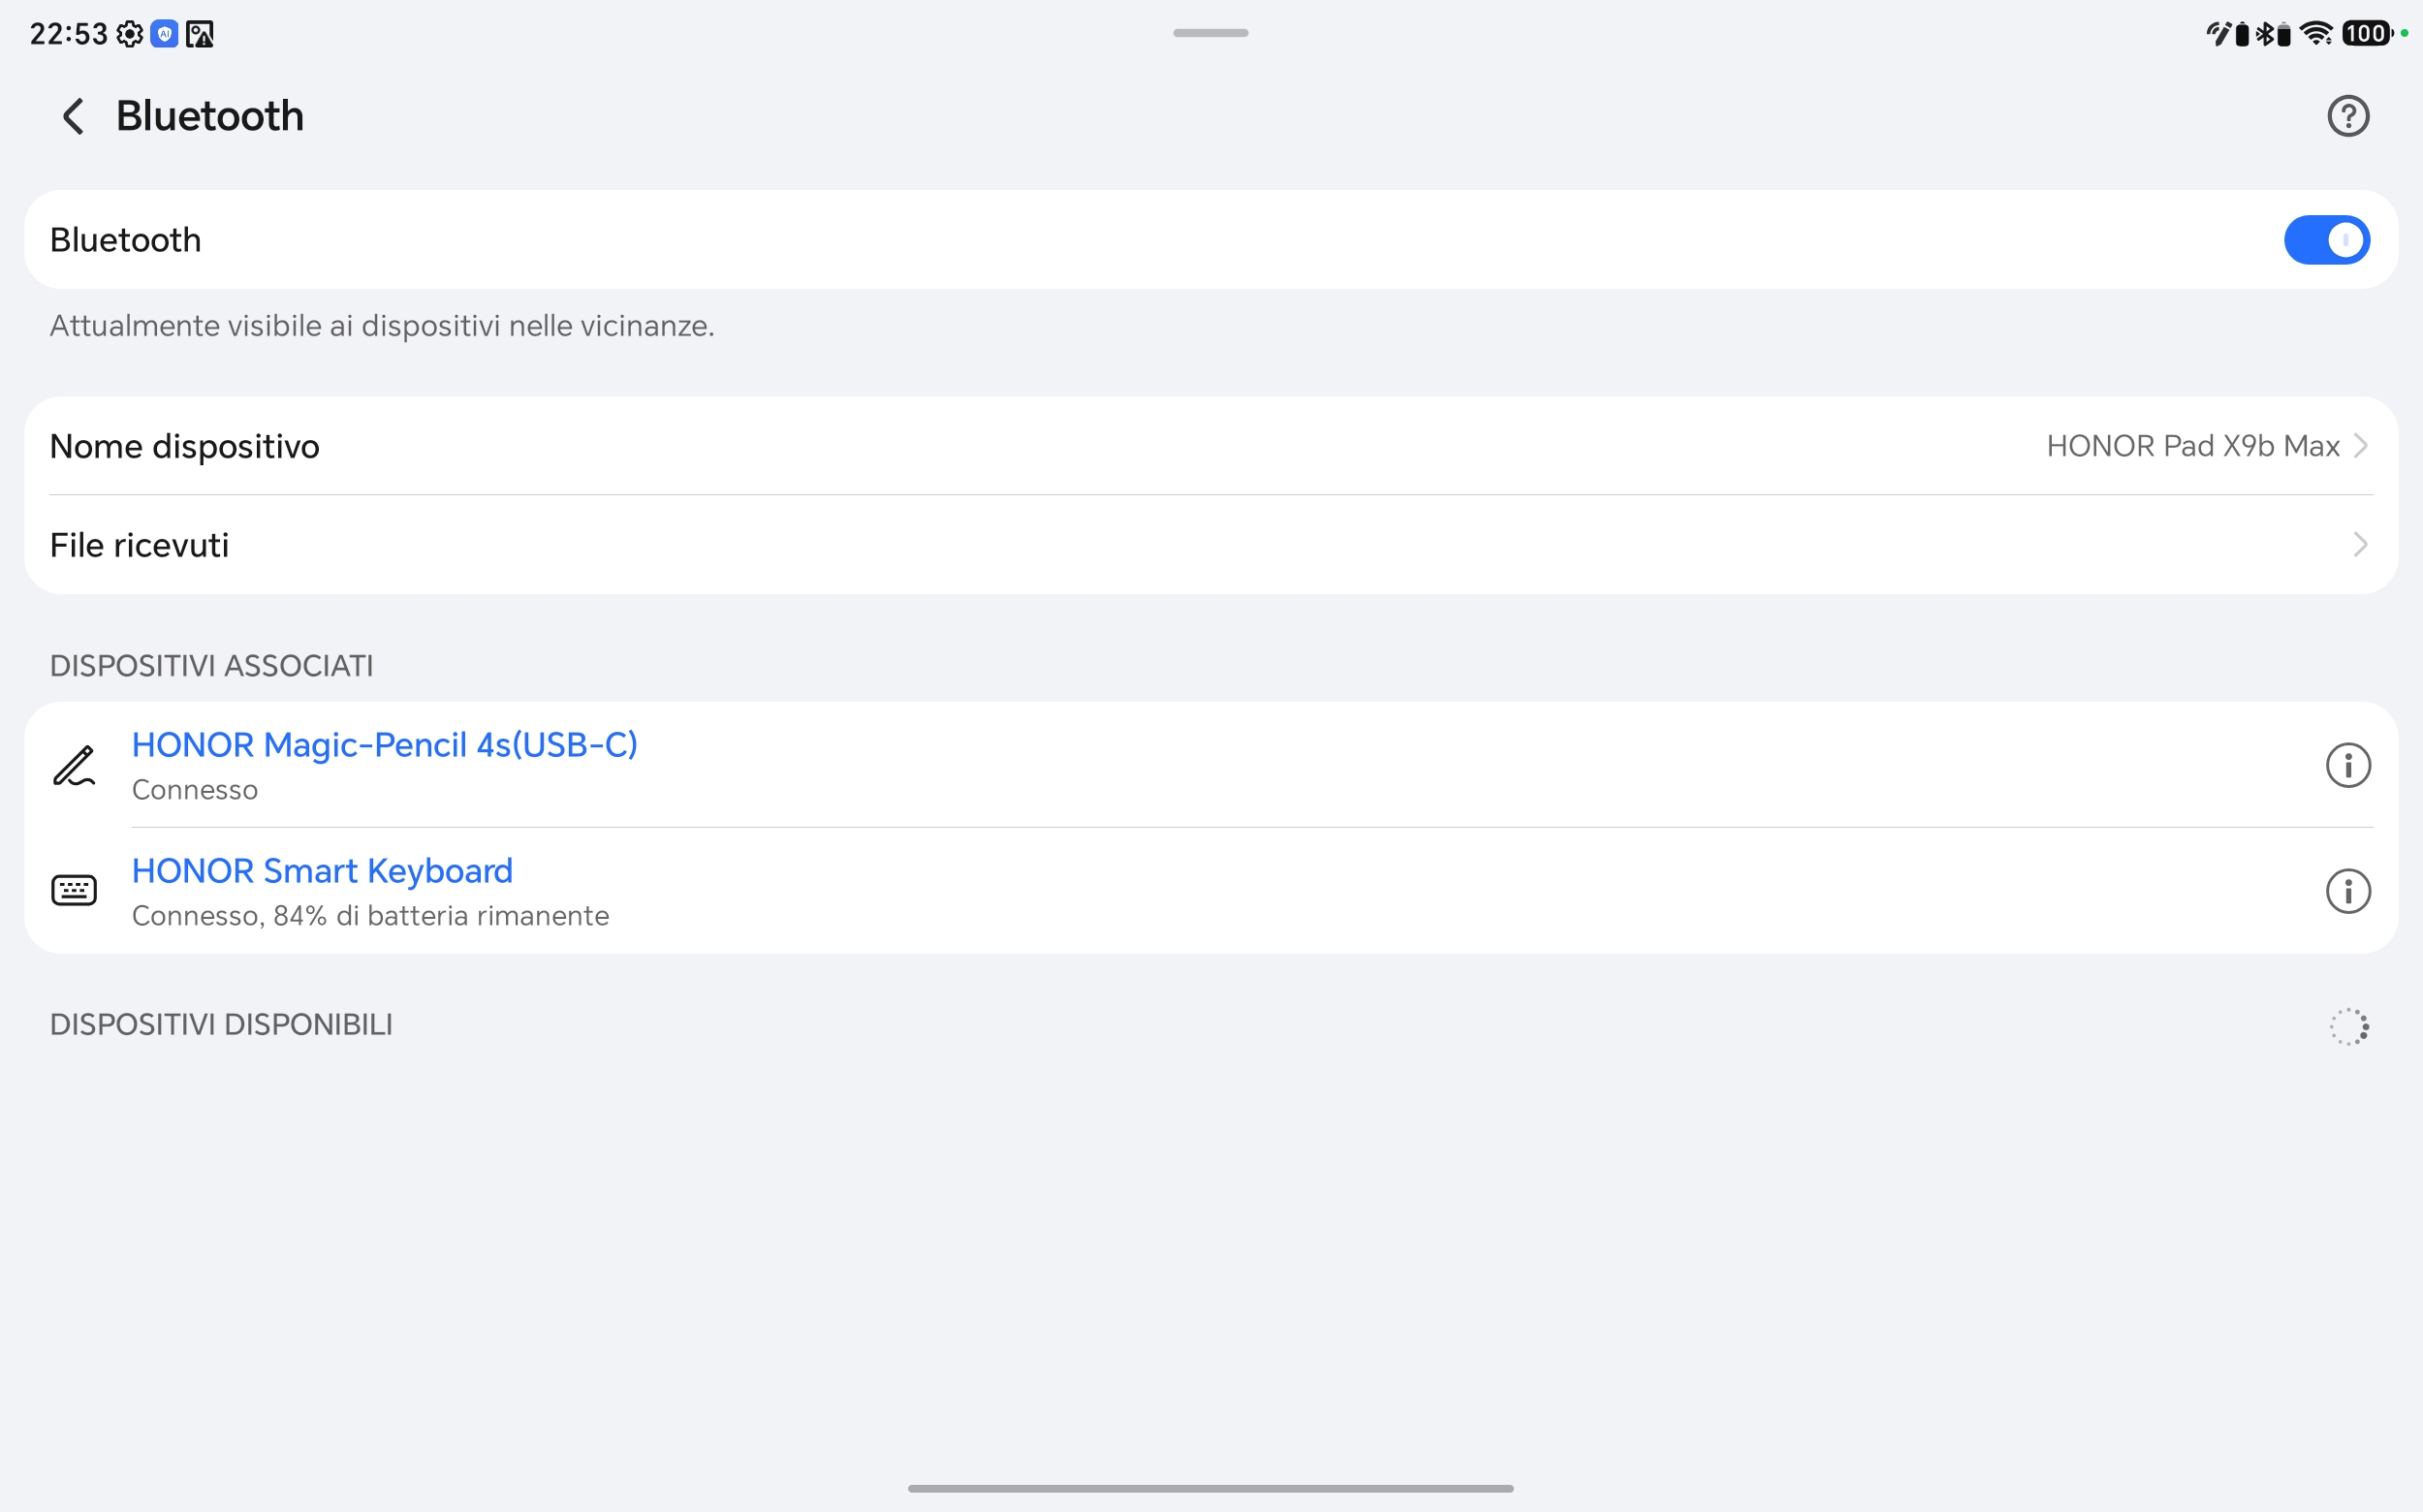Tap the 100 battery level indicator
Screen dimensions: 2423x1512
point(2367,34)
